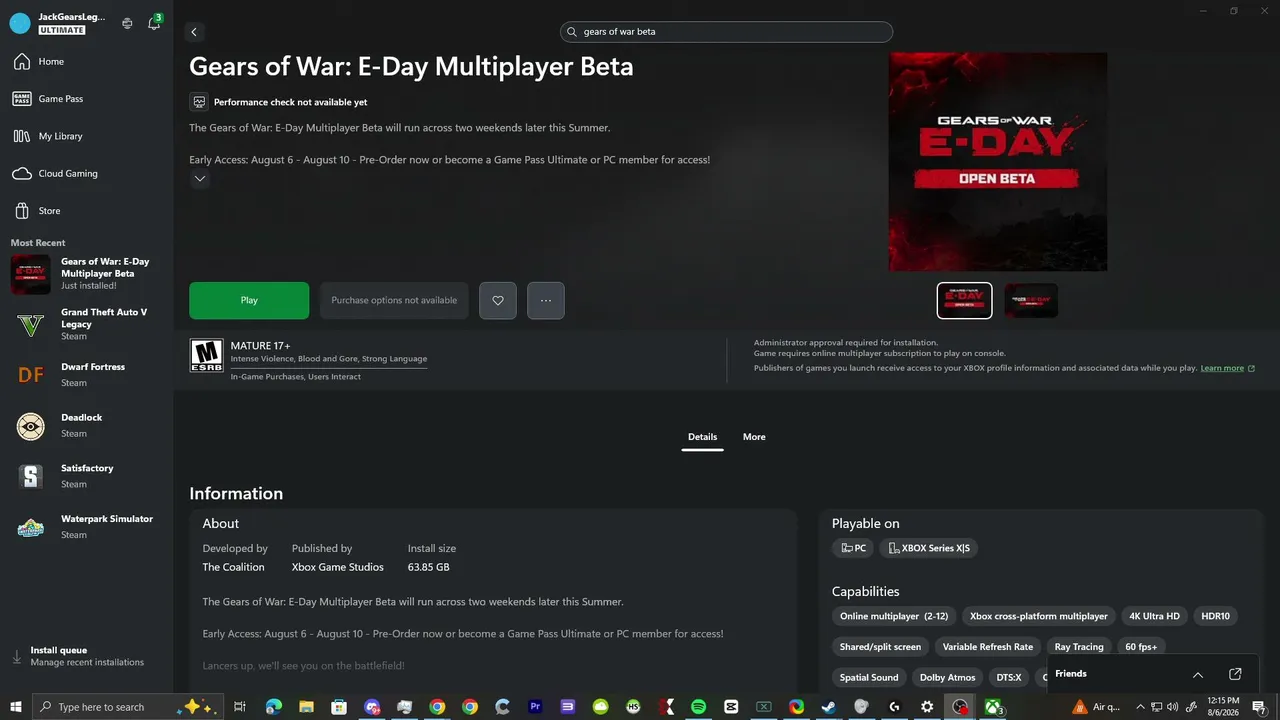This screenshot has width=1280, height=720.
Task: Click the gears of war beta search field
Action: [726, 32]
